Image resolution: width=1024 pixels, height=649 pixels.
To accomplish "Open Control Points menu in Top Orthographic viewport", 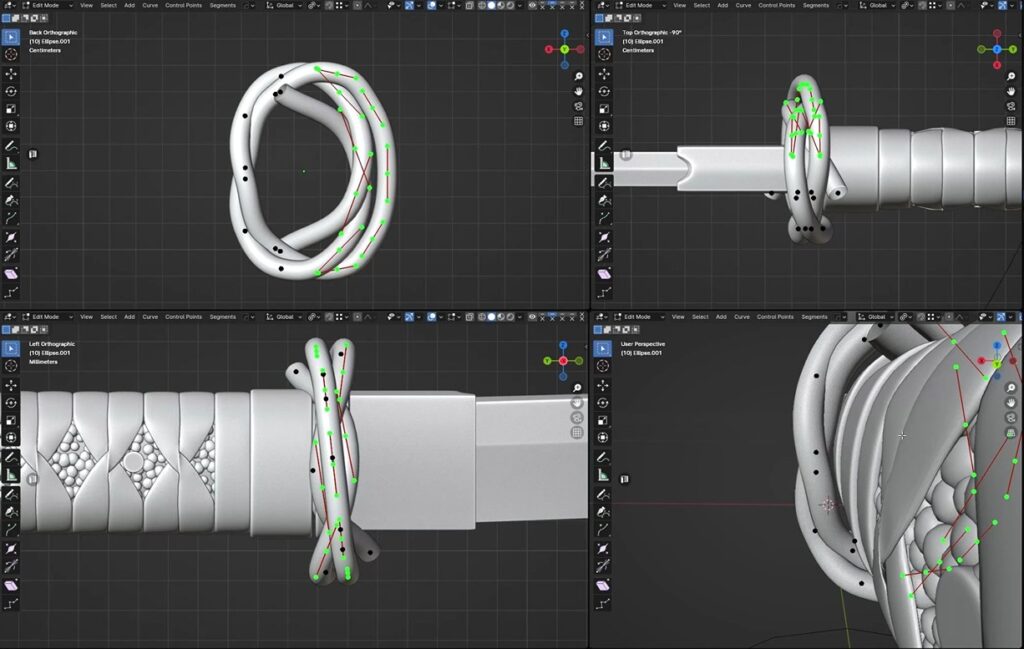I will [x=776, y=5].
